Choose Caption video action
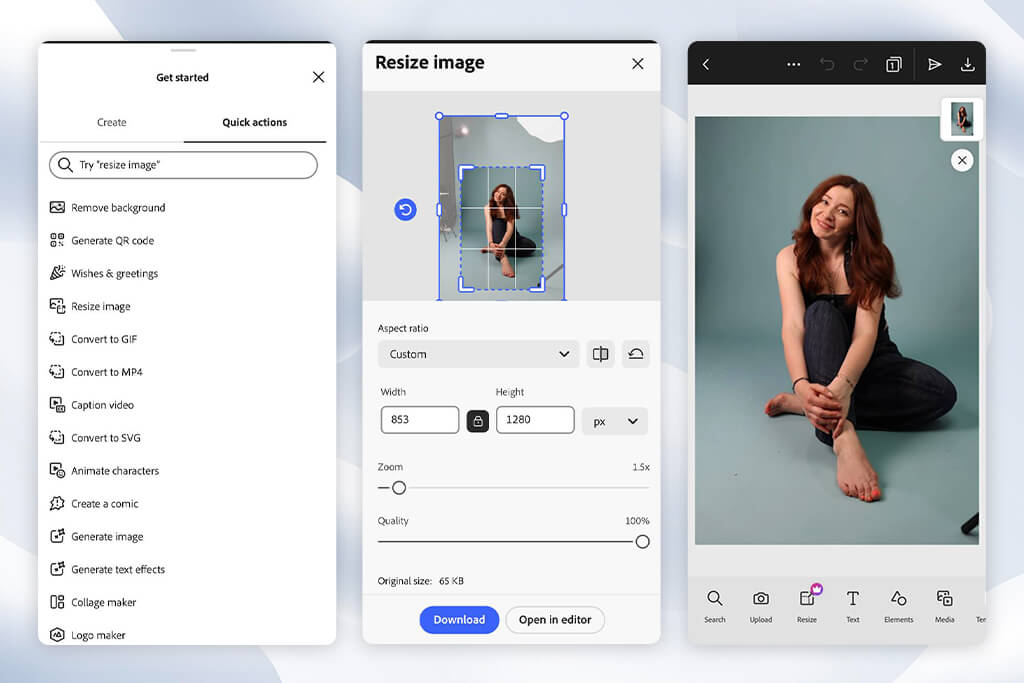Image resolution: width=1024 pixels, height=683 pixels. pyautogui.click(x=92, y=405)
